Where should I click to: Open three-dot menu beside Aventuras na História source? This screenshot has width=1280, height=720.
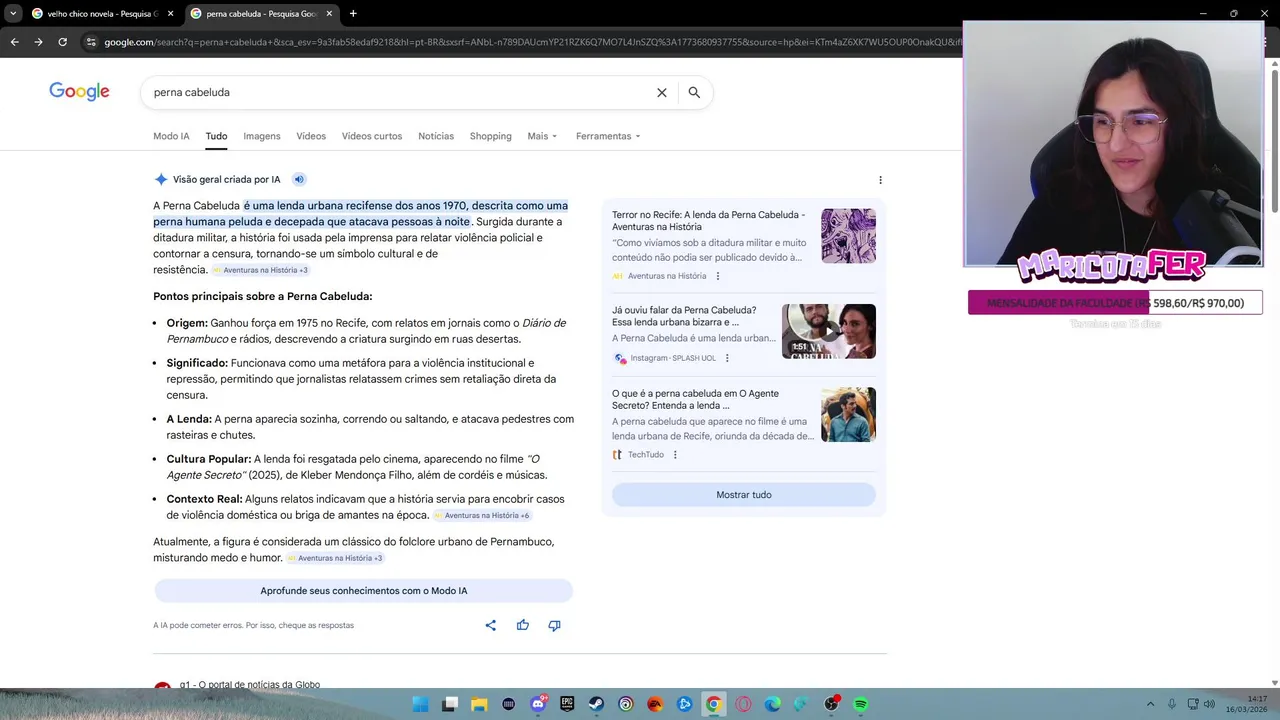click(717, 276)
